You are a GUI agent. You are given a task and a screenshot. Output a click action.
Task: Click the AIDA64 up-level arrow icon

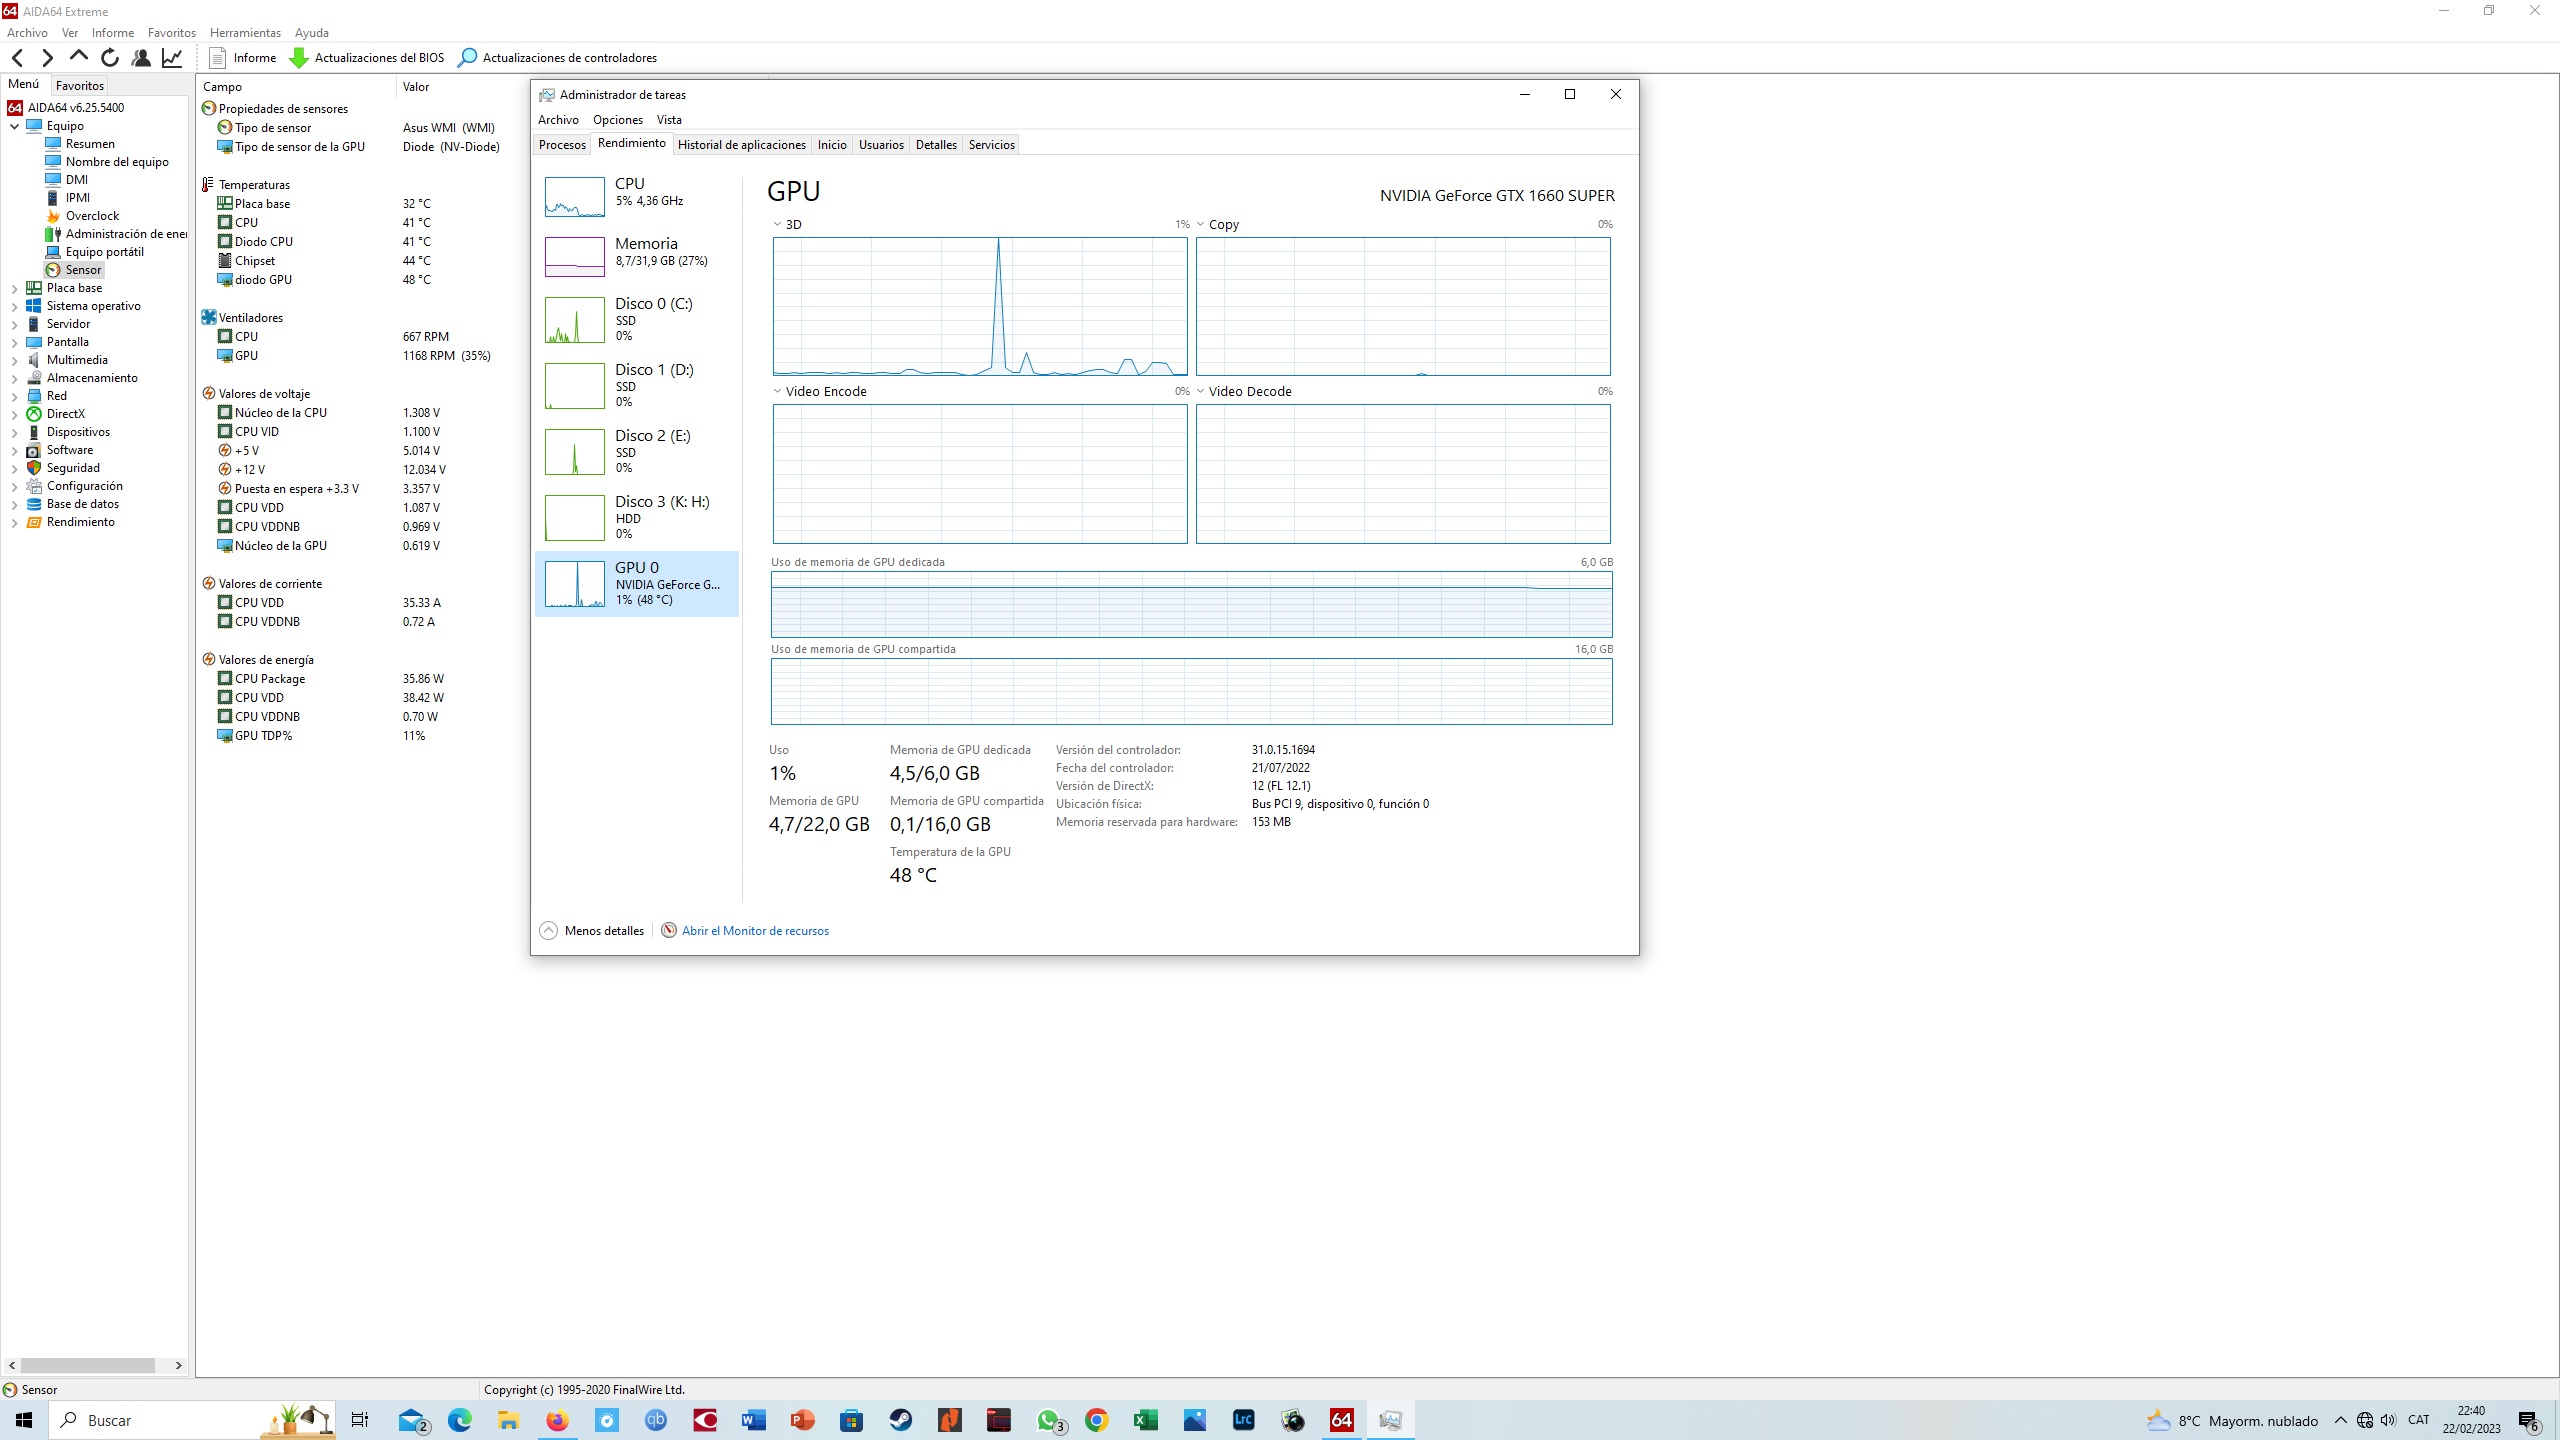tap(78, 57)
